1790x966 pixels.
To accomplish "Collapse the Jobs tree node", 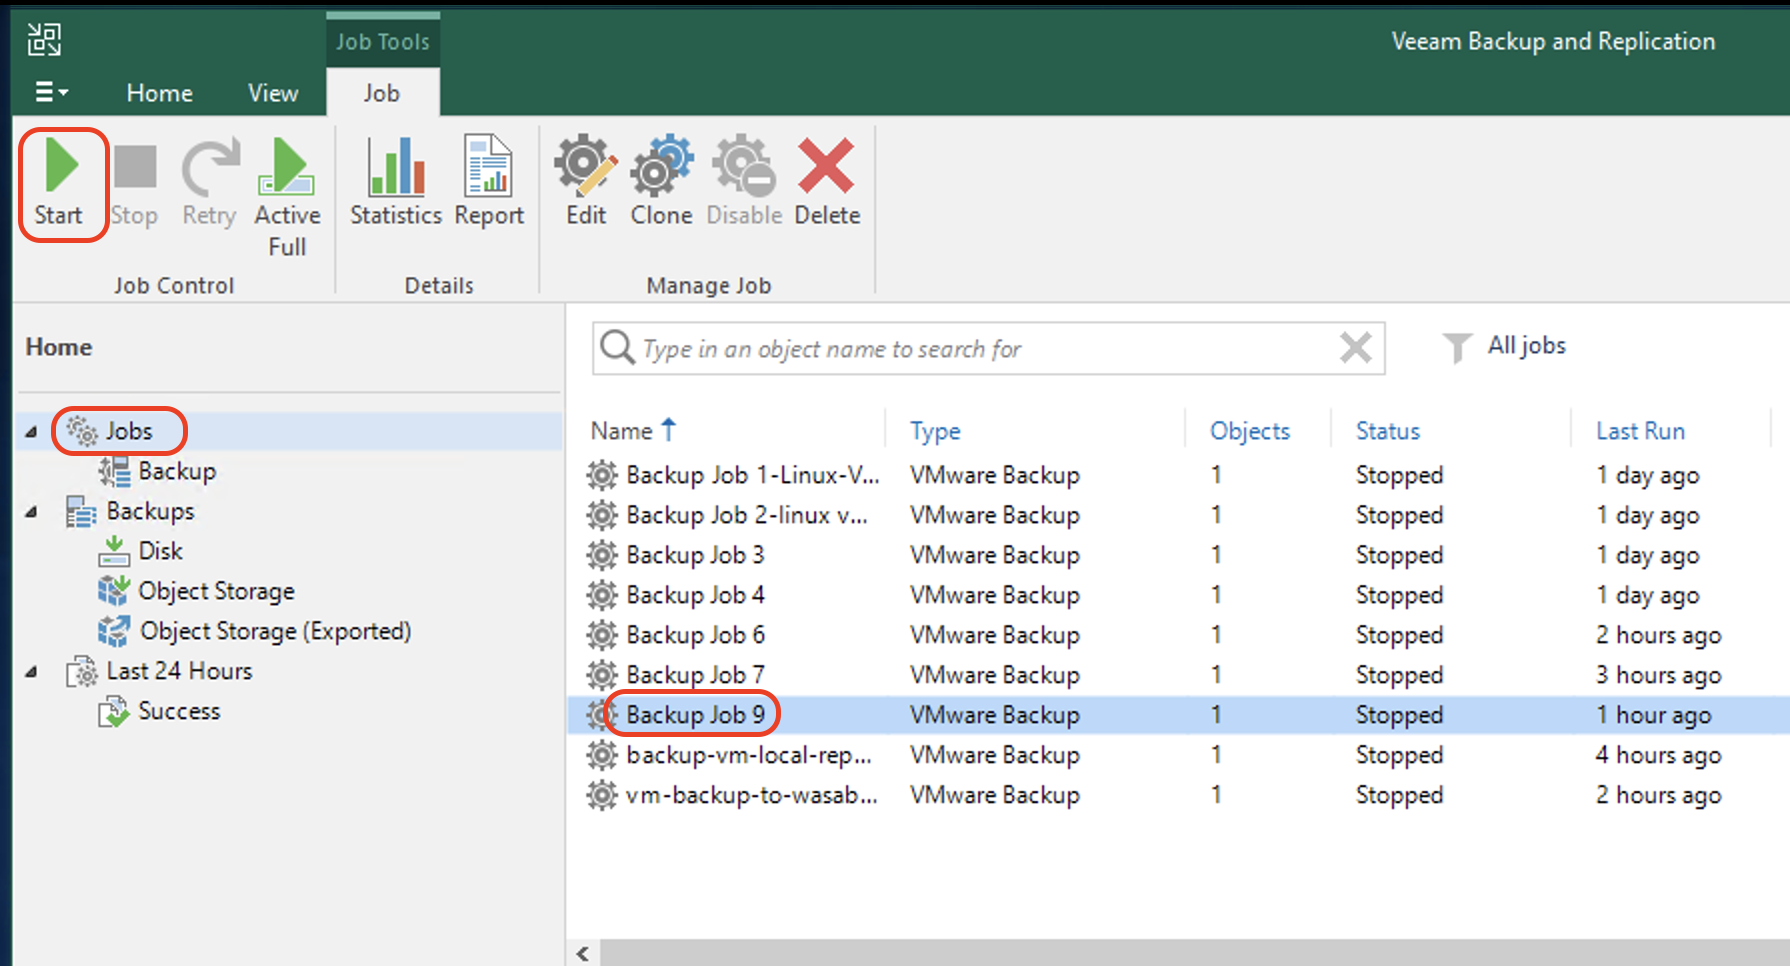I will point(31,431).
